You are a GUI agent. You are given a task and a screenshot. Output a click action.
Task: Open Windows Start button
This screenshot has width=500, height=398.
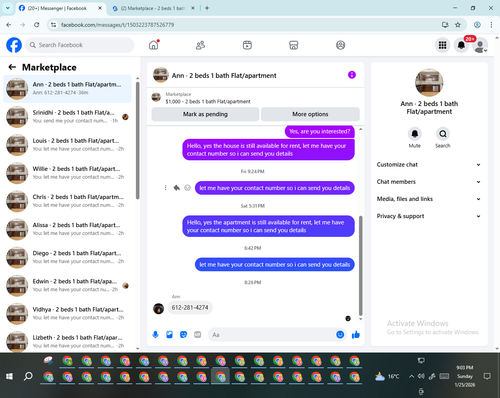click(9, 376)
